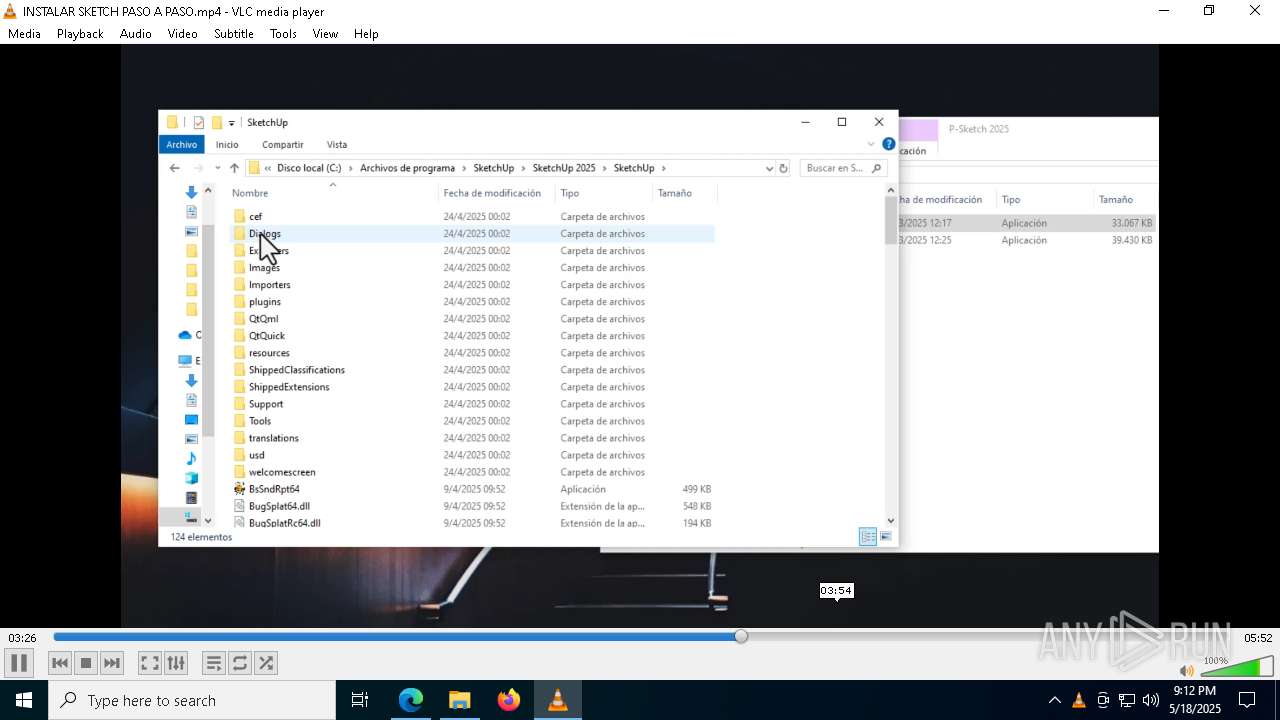Click the Nombre column header
This screenshot has width=1280, height=720.
coord(250,193)
